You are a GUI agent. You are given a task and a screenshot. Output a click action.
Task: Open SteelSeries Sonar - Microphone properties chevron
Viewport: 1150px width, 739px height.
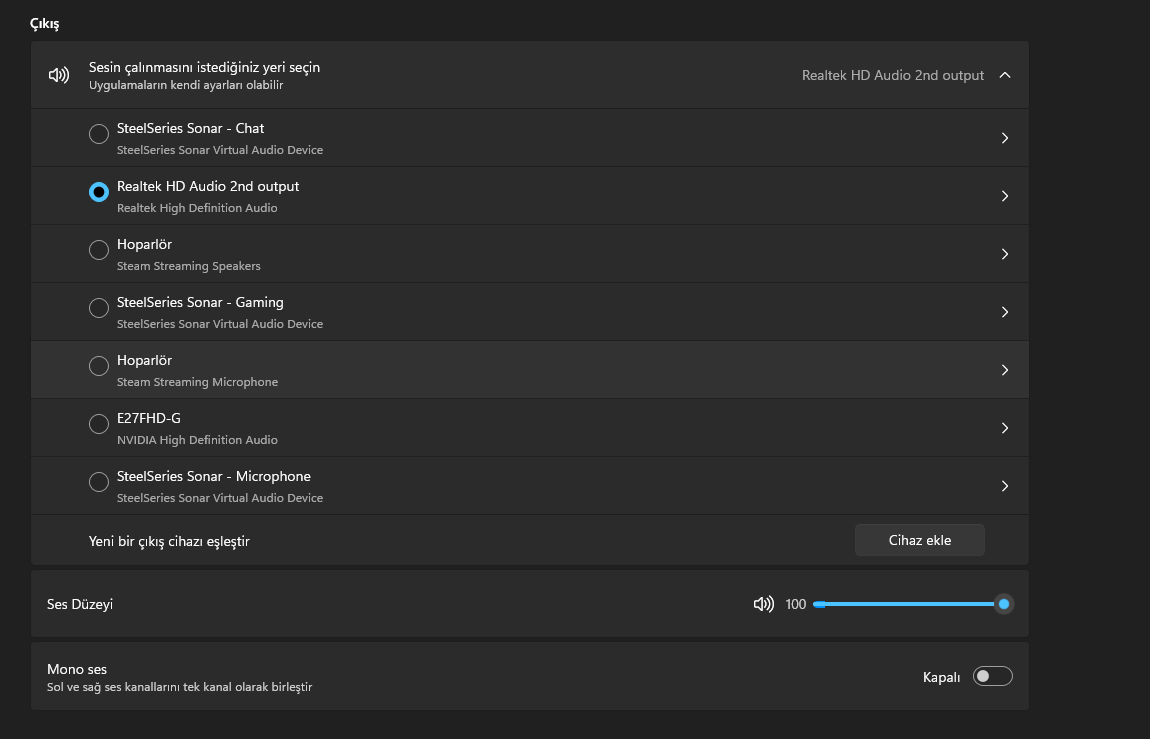point(1005,485)
